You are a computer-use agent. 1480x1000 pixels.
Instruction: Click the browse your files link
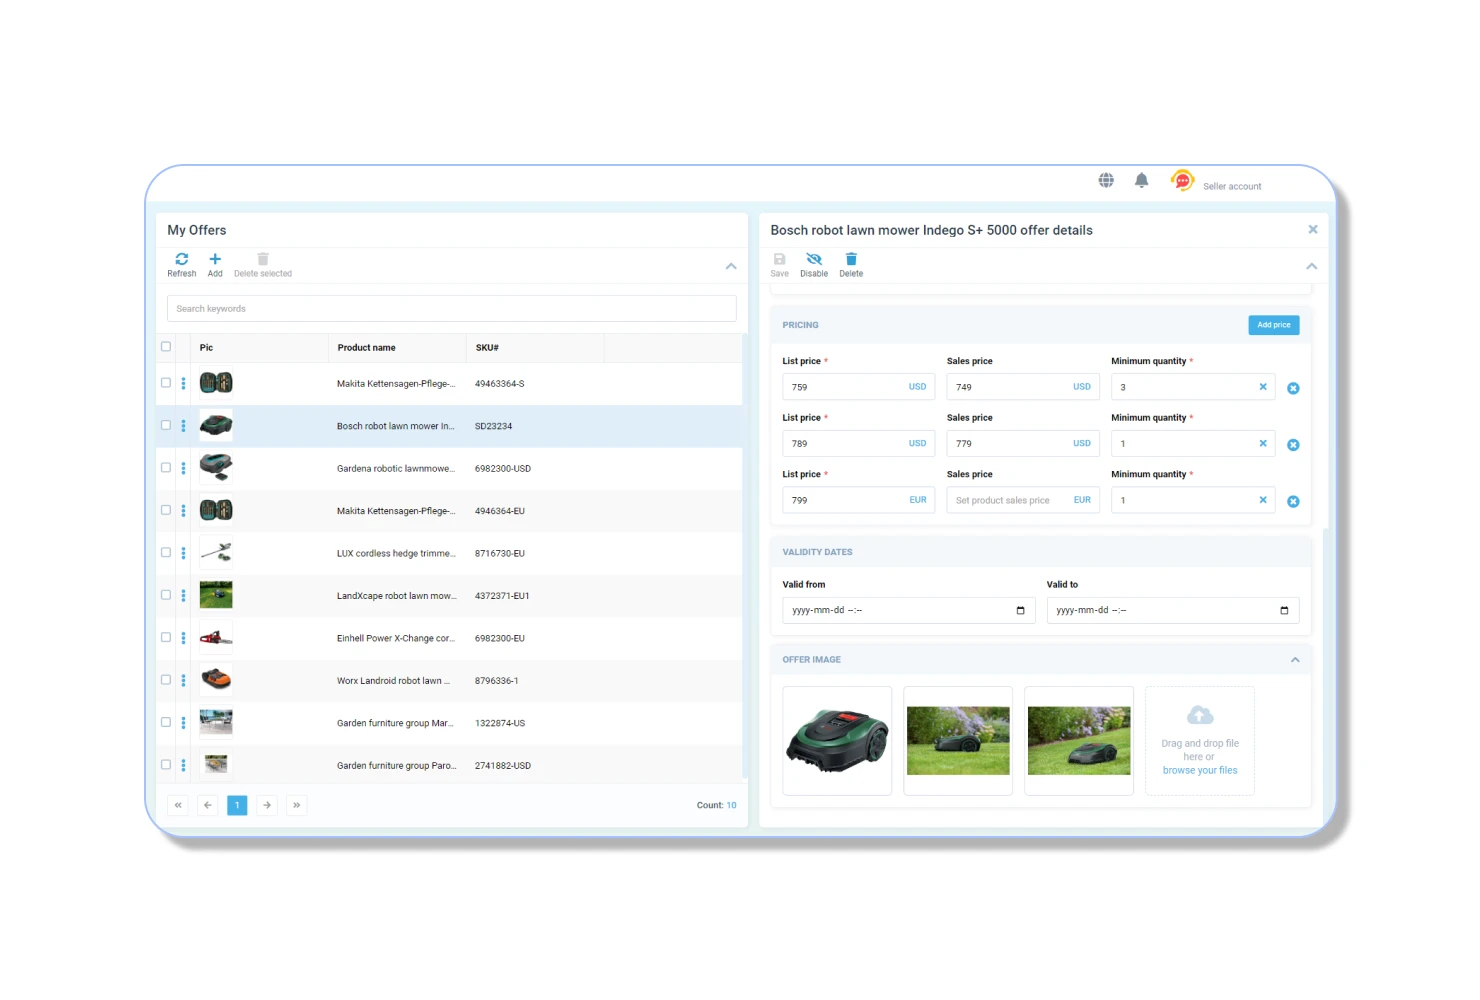tap(1200, 771)
